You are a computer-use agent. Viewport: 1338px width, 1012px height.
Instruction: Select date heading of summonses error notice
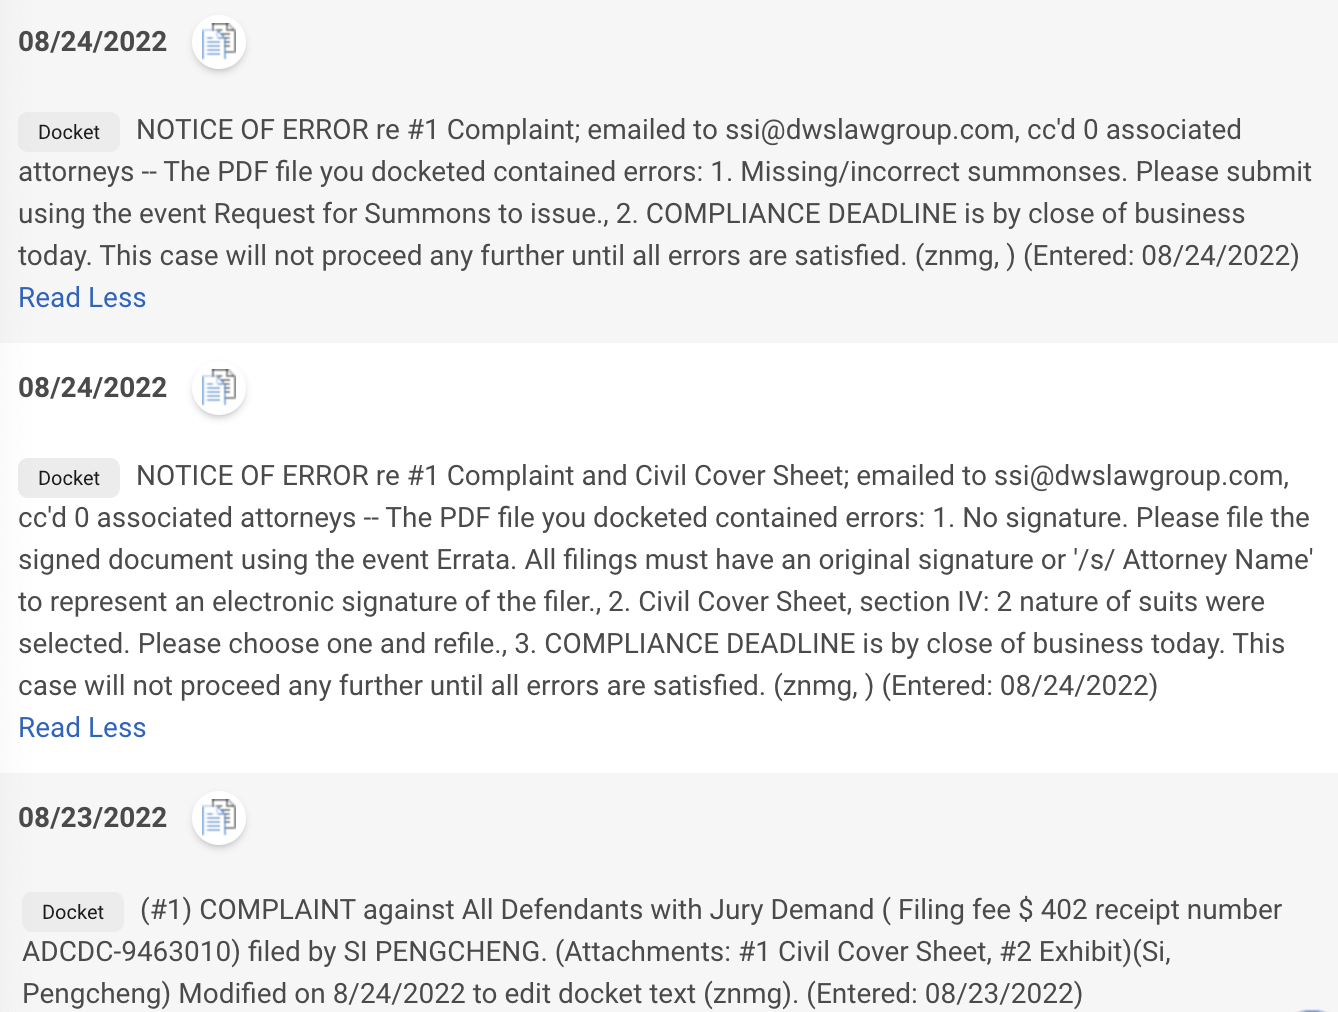(93, 42)
